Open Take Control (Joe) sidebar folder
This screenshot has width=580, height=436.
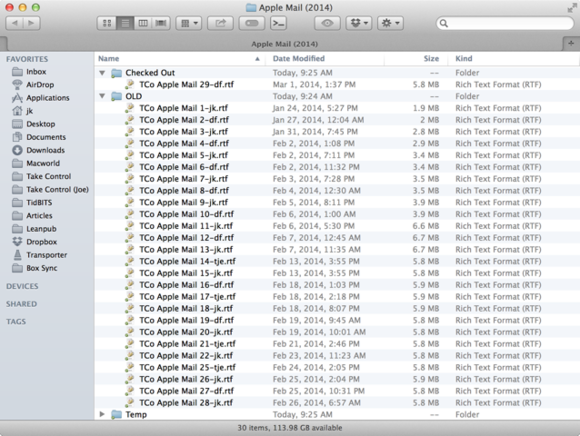(x=57, y=189)
